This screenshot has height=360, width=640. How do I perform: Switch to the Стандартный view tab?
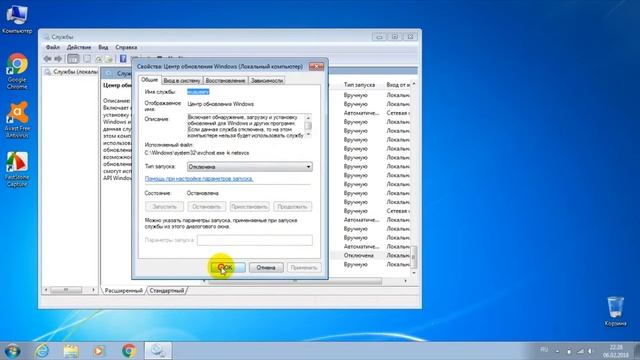tap(167, 291)
